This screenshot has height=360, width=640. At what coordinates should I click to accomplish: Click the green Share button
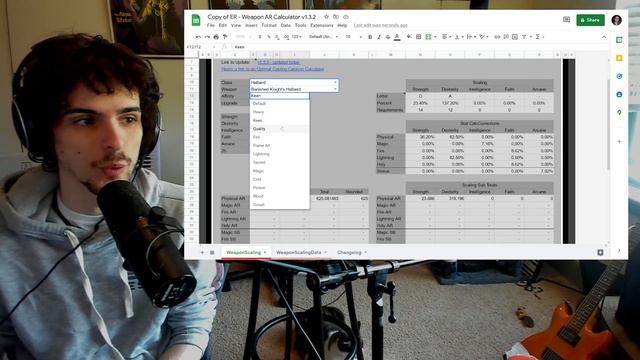(x=590, y=20)
